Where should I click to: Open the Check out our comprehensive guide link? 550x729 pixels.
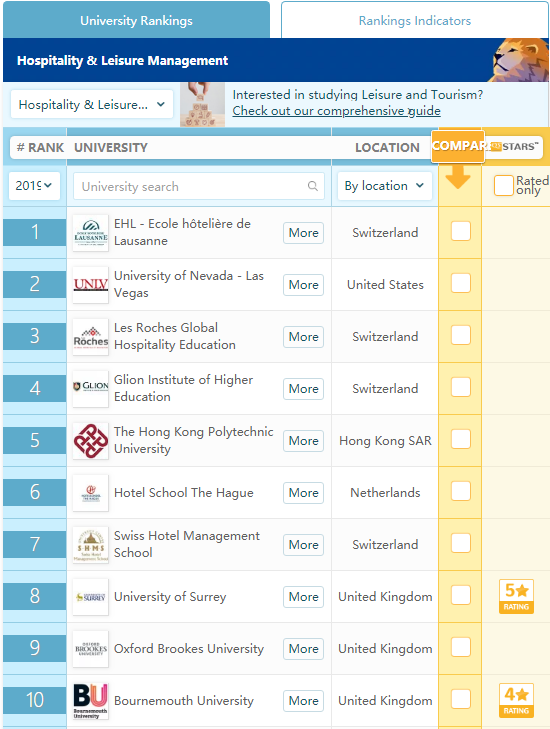(x=337, y=111)
